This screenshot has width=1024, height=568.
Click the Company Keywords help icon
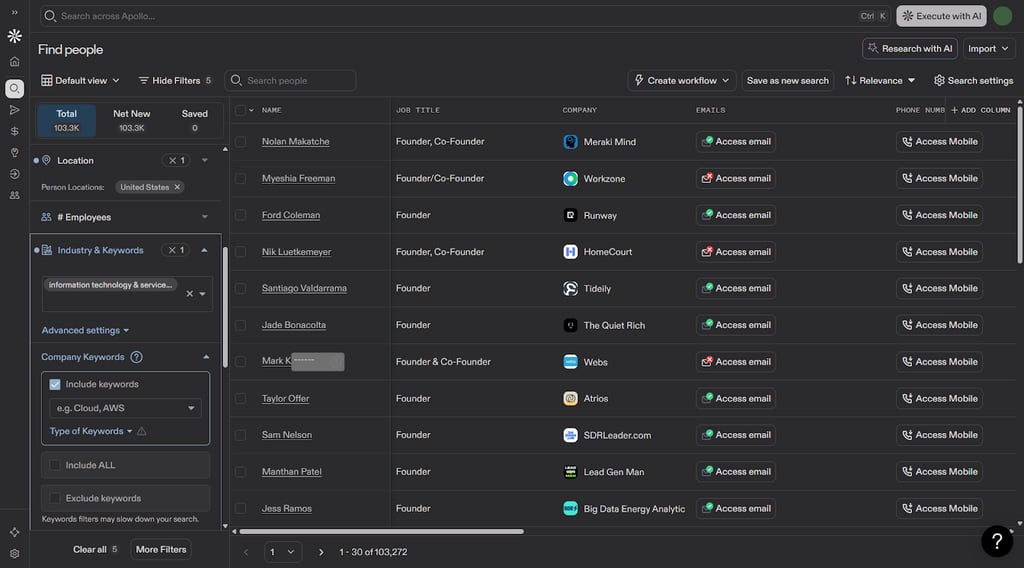click(x=136, y=357)
